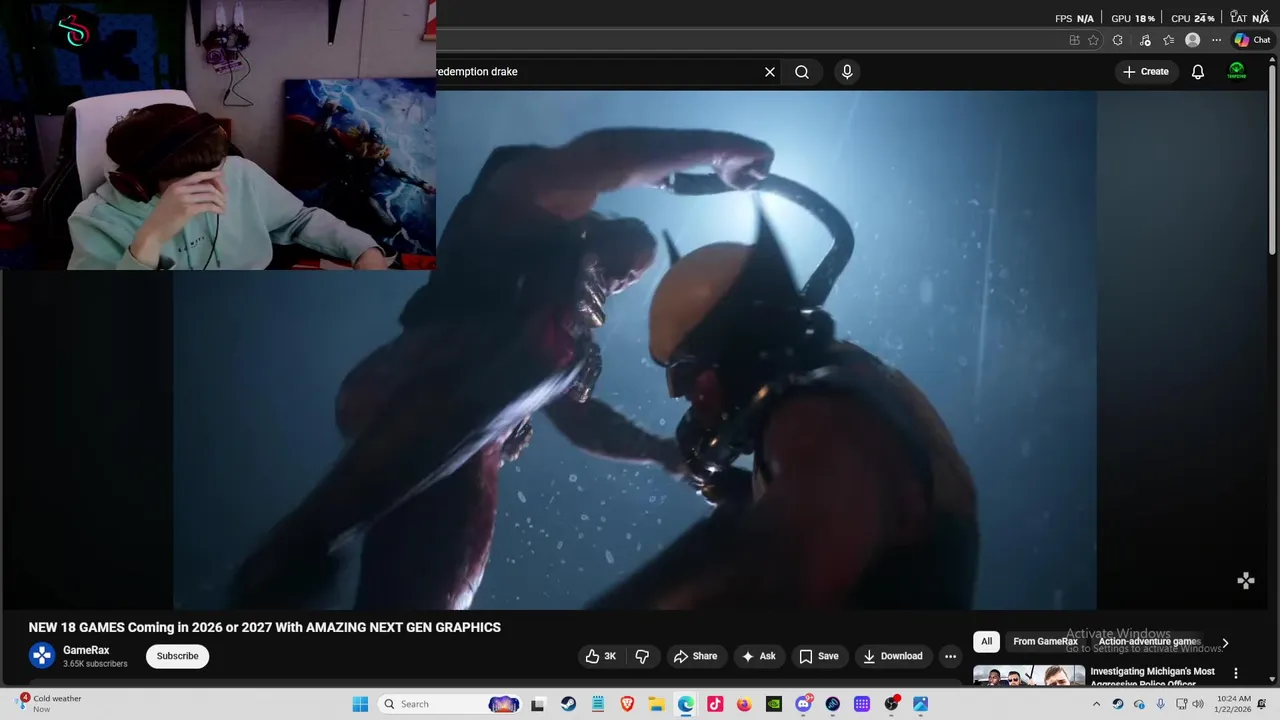Open the Investigating Michigan's Most video thumbnail
This screenshot has height=720, width=1280.
(x=1029, y=675)
